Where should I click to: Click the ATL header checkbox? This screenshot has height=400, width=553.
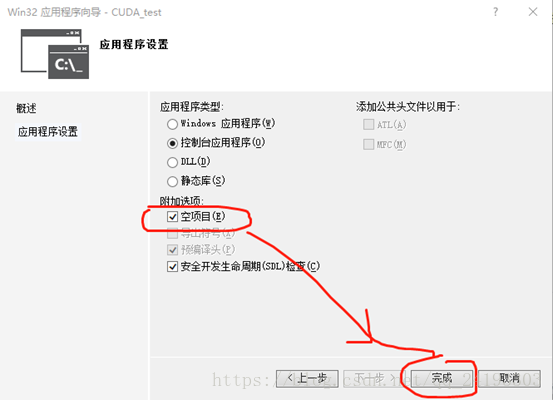369,124
